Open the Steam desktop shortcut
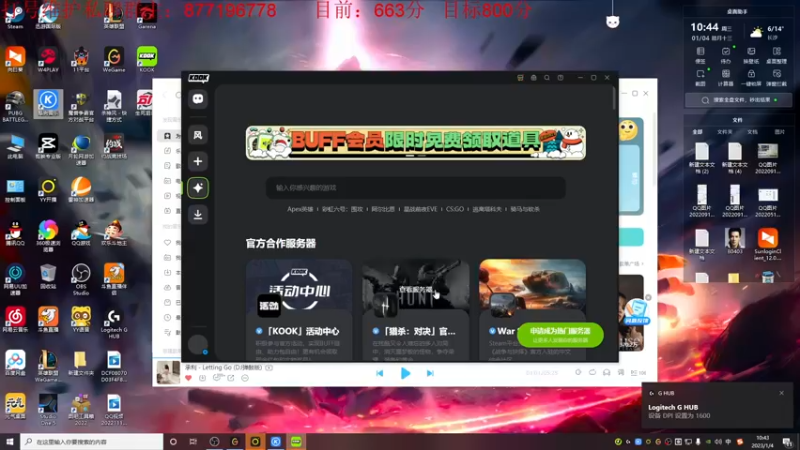800x450 pixels. [15, 15]
